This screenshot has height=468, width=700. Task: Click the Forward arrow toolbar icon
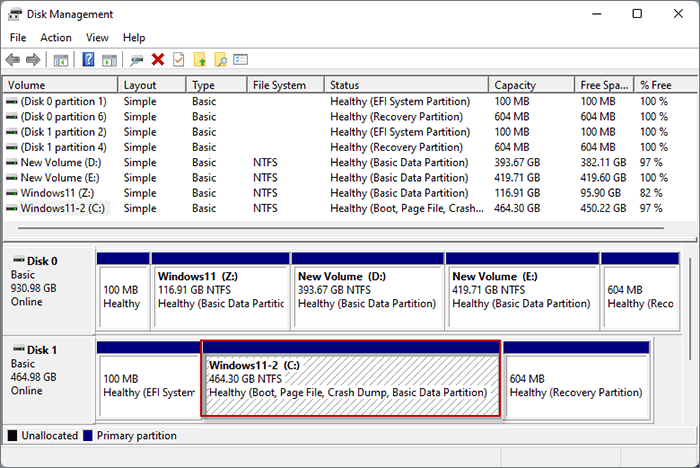(x=33, y=60)
